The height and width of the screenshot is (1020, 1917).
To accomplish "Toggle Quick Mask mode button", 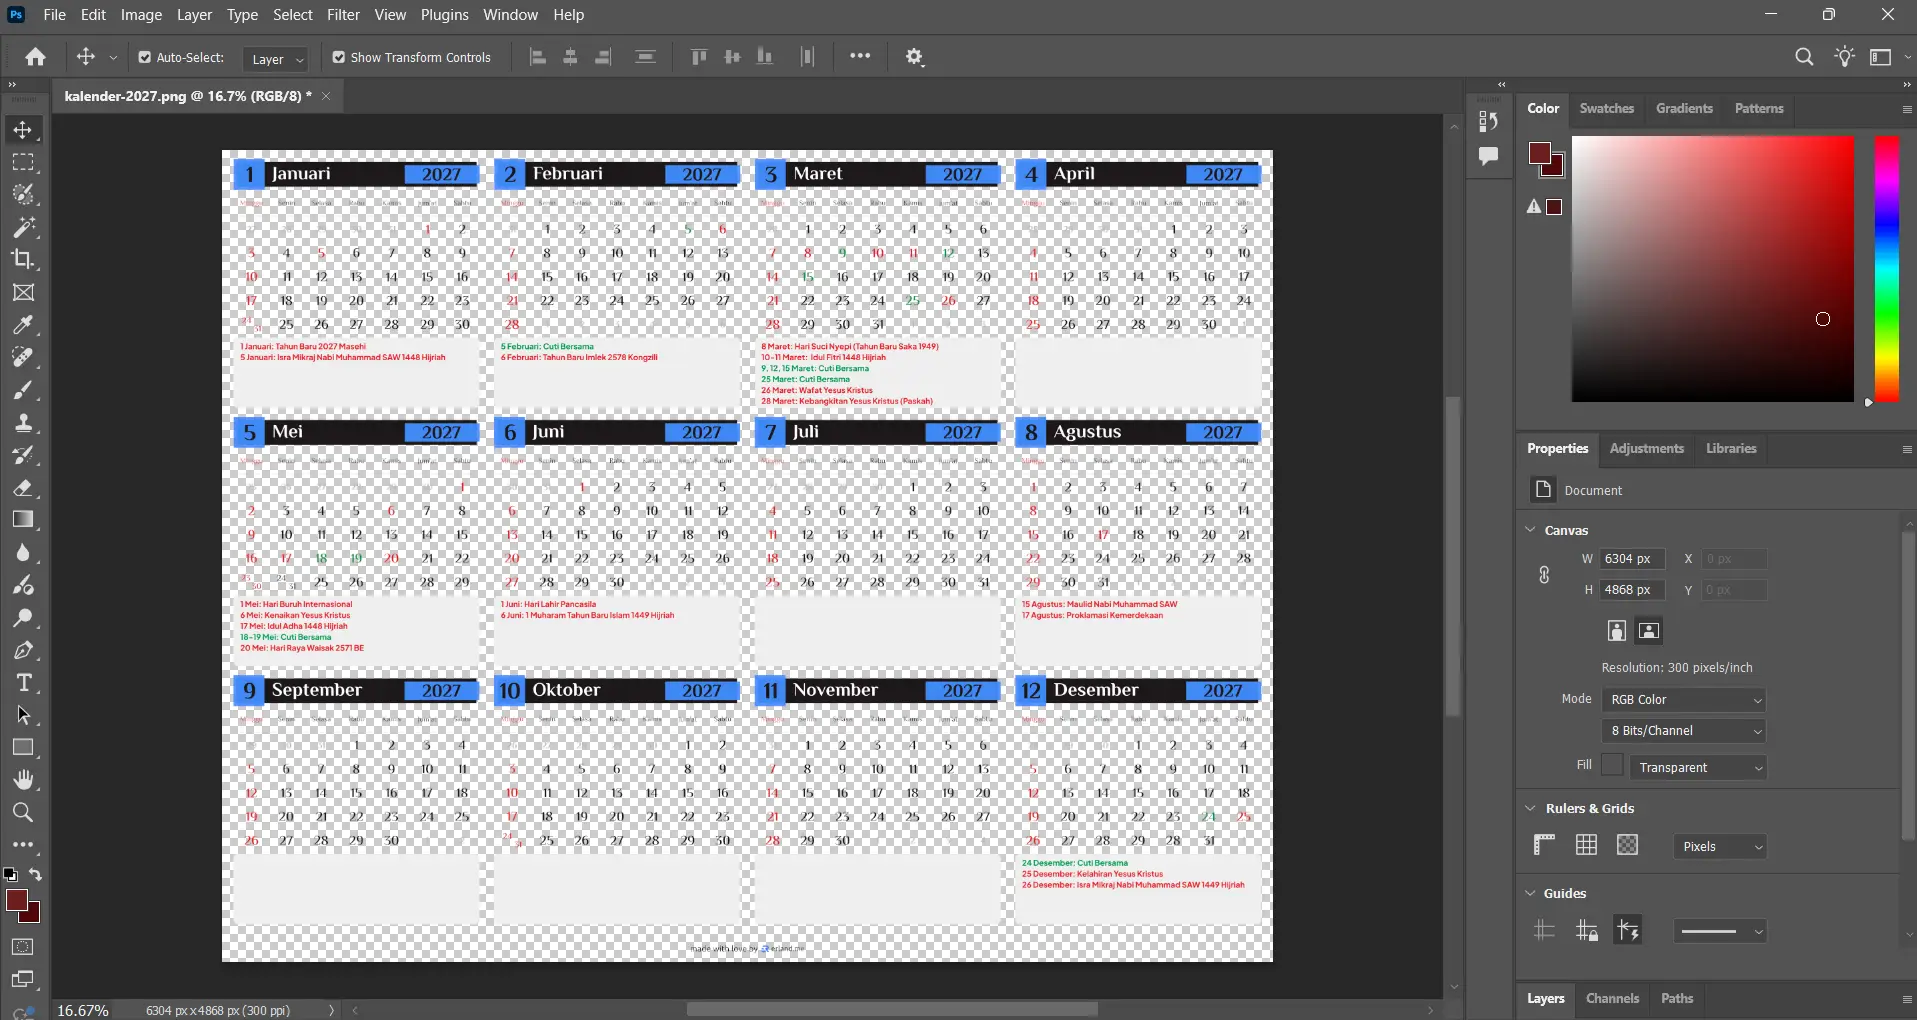I will click(23, 947).
